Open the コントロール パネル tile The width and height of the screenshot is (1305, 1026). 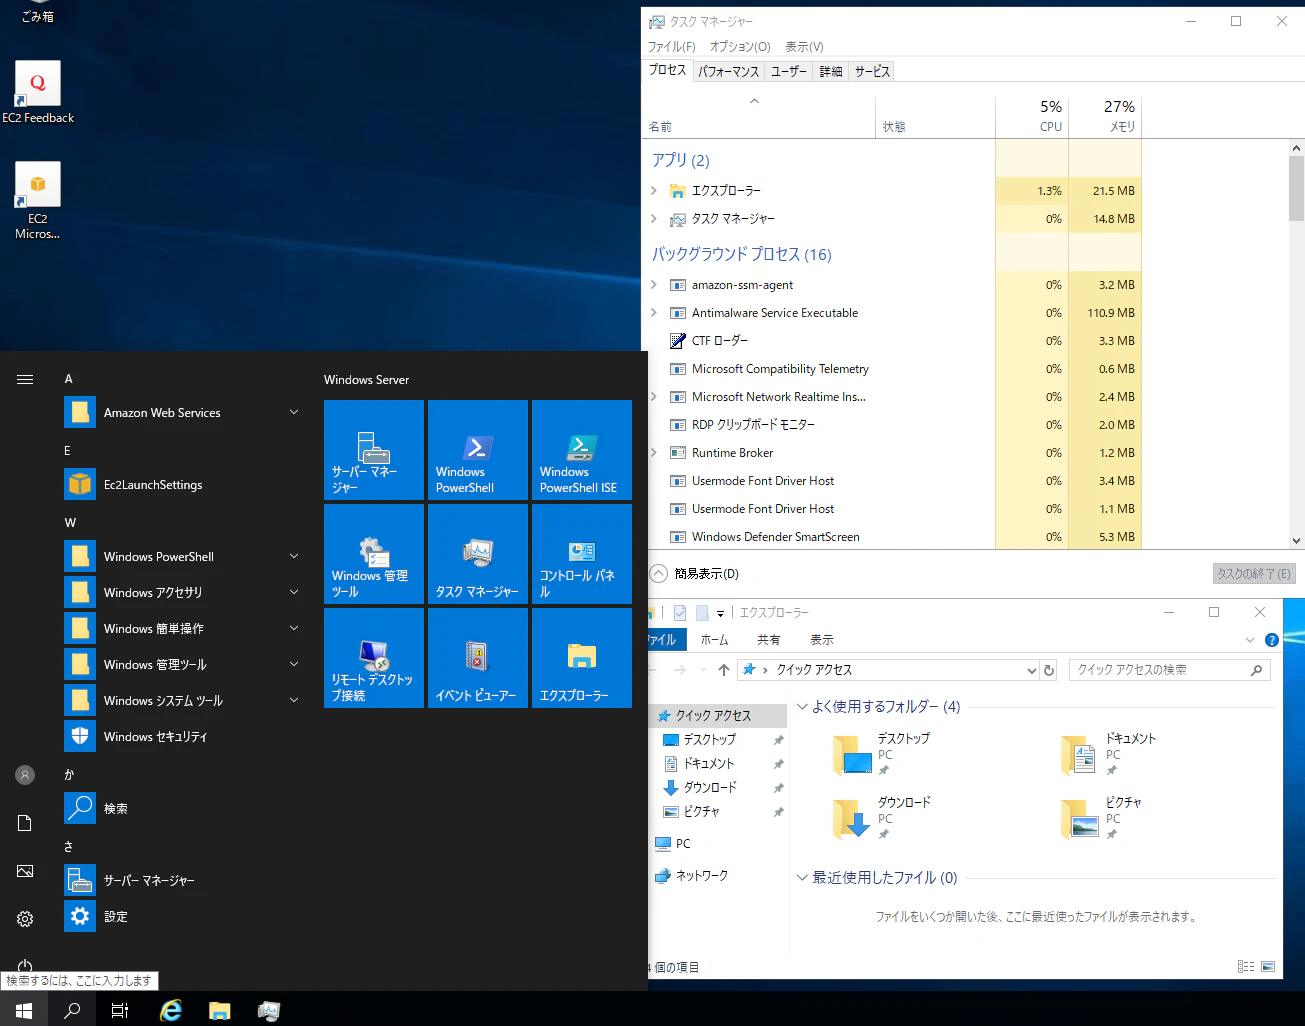pyautogui.click(x=582, y=554)
